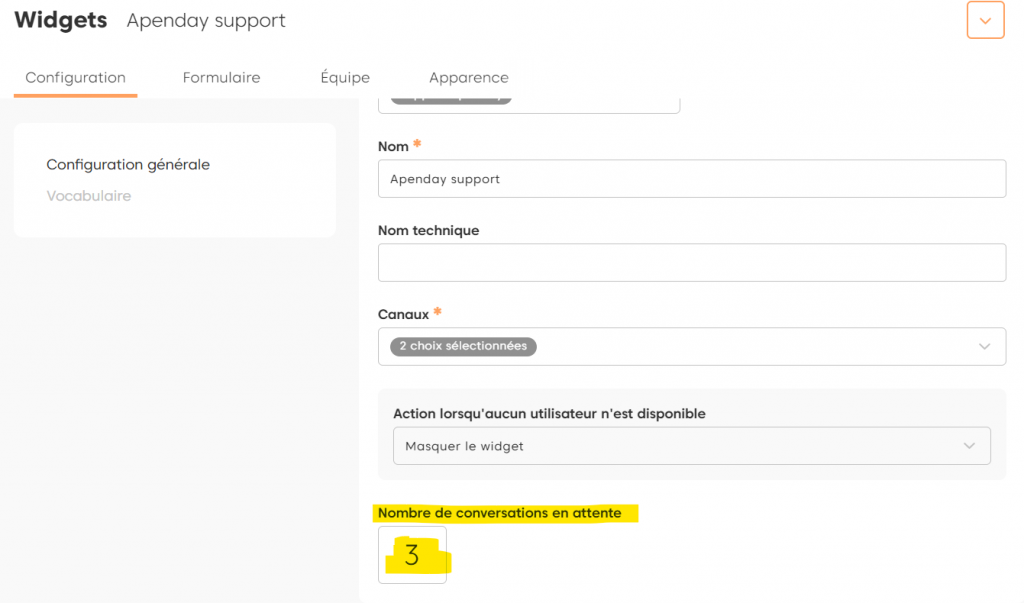Click the Widgets page title
Screen dimensions: 1024x603
(61, 21)
